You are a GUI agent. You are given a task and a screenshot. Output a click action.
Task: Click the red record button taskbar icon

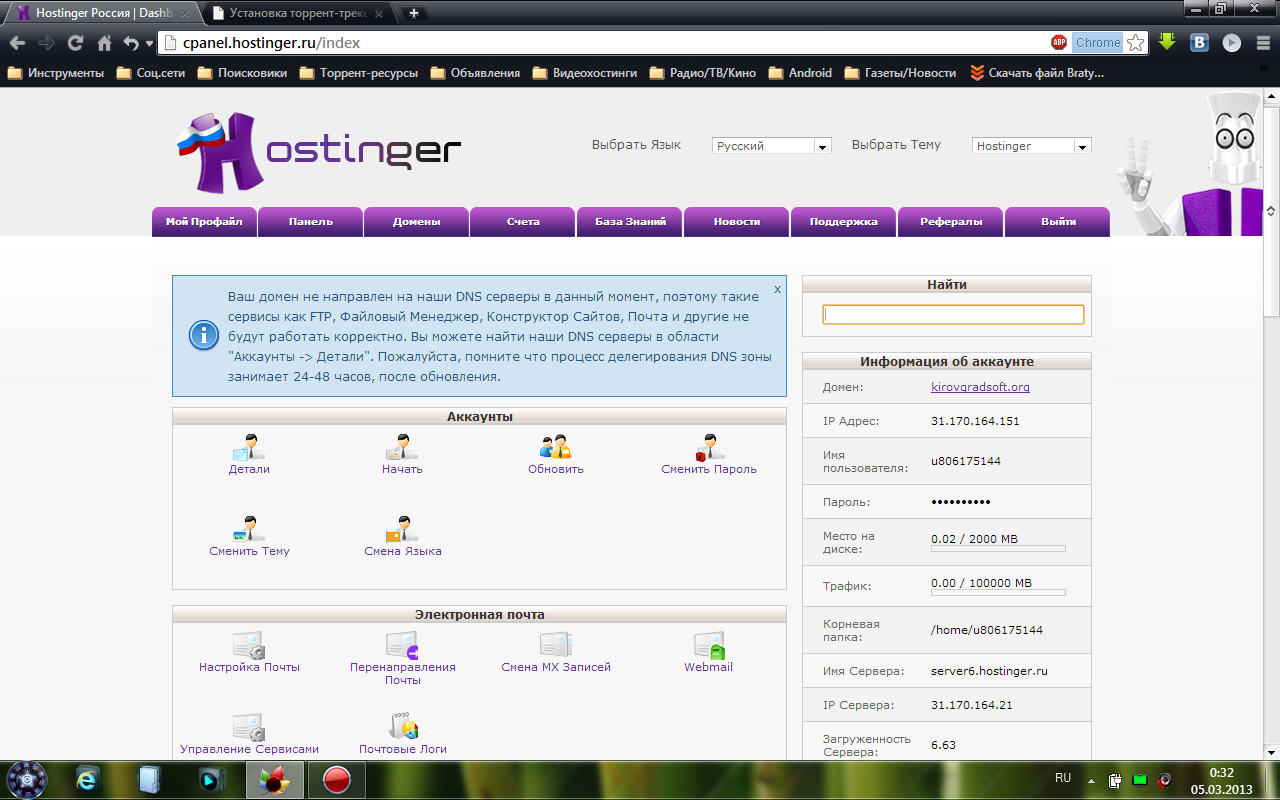[x=337, y=780]
